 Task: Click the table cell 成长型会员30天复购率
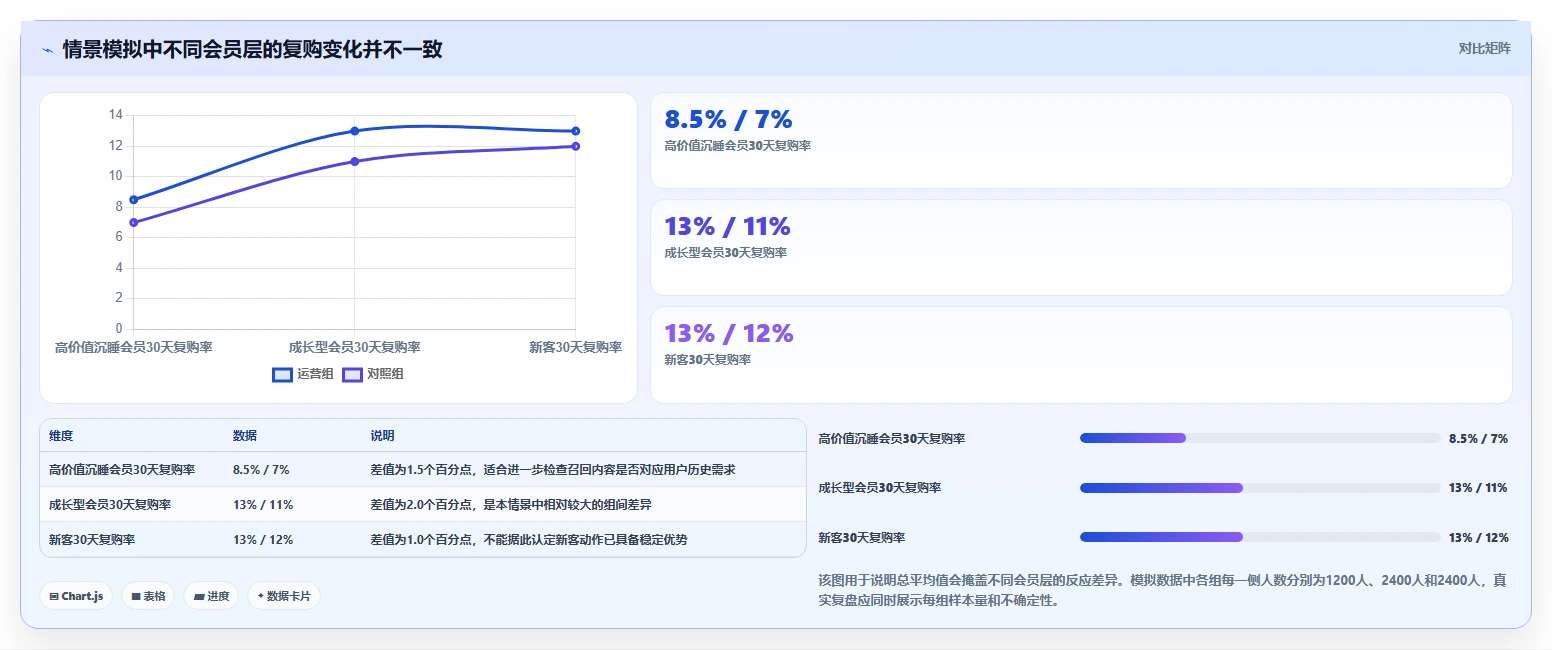(110, 504)
